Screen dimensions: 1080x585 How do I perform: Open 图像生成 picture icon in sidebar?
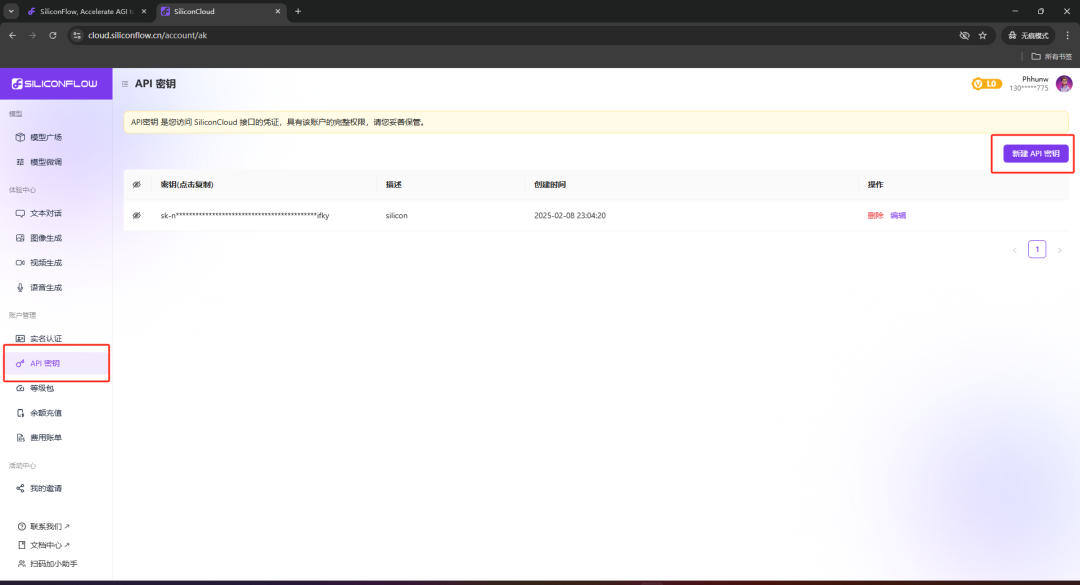pos(20,238)
